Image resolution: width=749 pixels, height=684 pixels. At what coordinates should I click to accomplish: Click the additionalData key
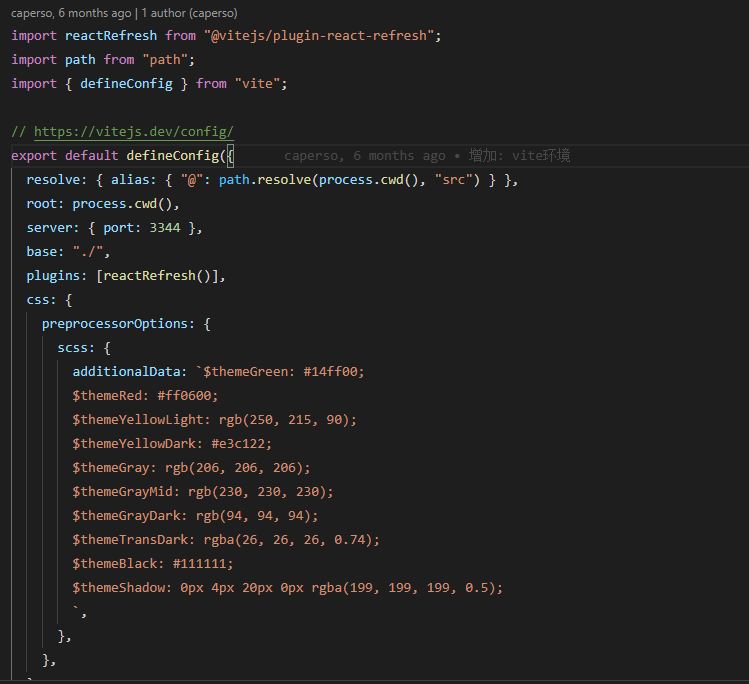pos(126,372)
